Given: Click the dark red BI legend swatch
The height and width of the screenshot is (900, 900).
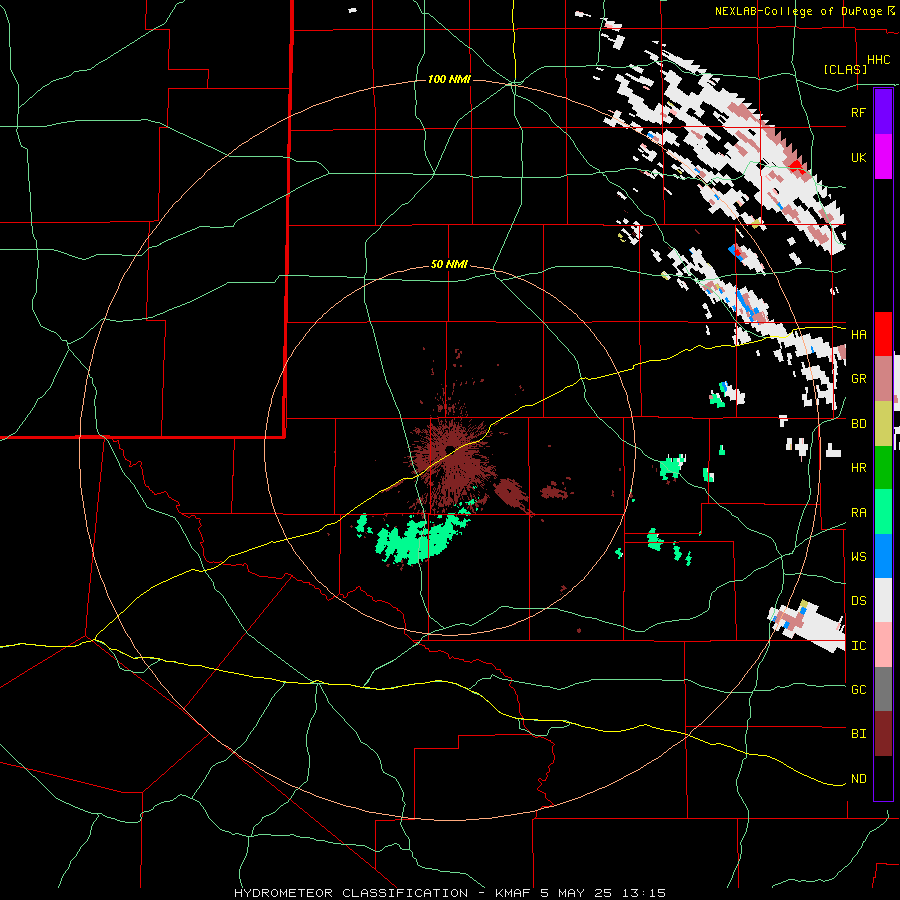Looking at the screenshot, I should (x=883, y=734).
